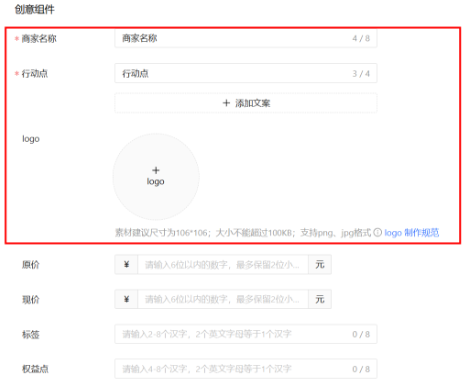Click the 行动点 field label

tap(35, 73)
